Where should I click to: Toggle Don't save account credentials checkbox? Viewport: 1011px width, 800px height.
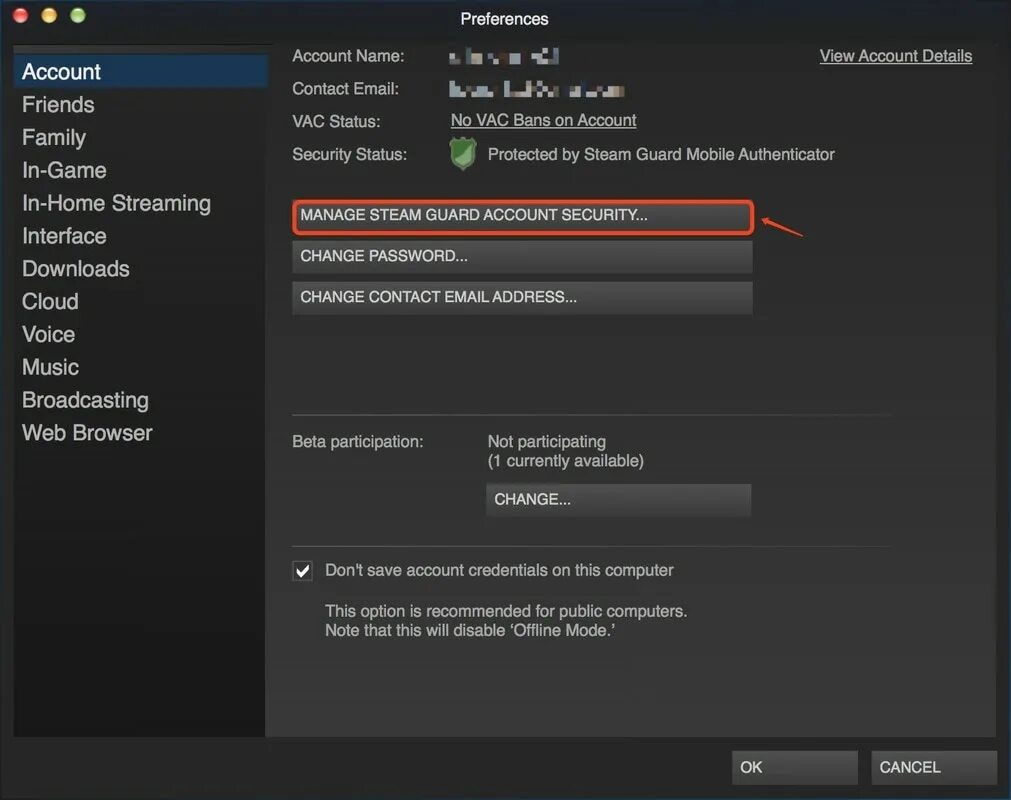[302, 571]
